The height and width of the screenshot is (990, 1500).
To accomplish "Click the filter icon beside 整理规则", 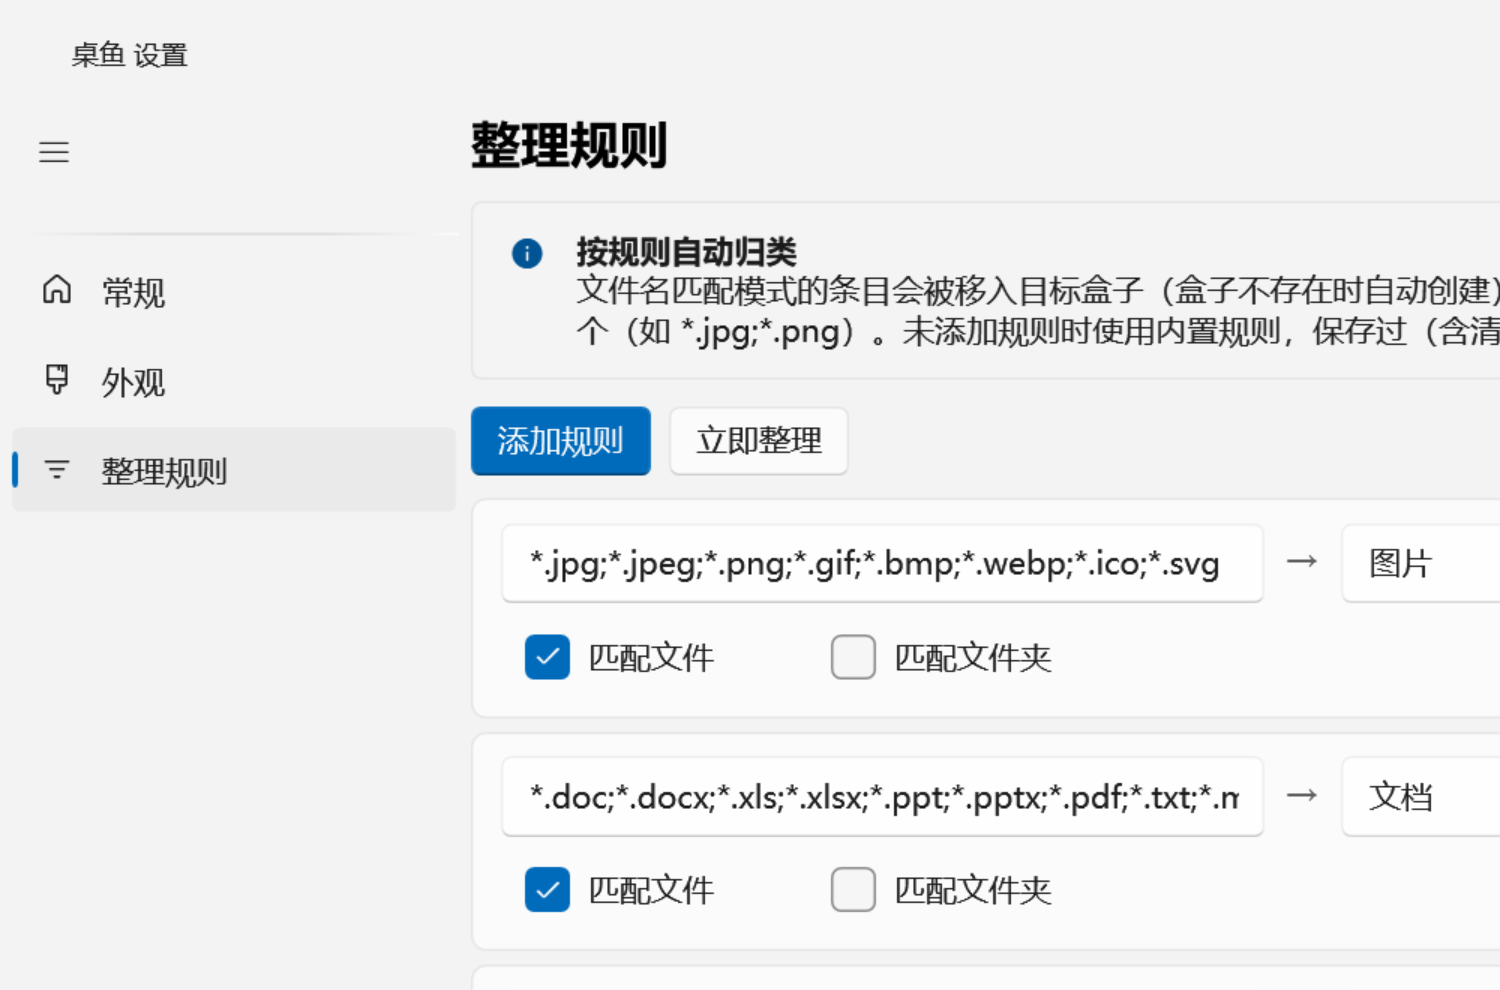I will tap(57, 469).
